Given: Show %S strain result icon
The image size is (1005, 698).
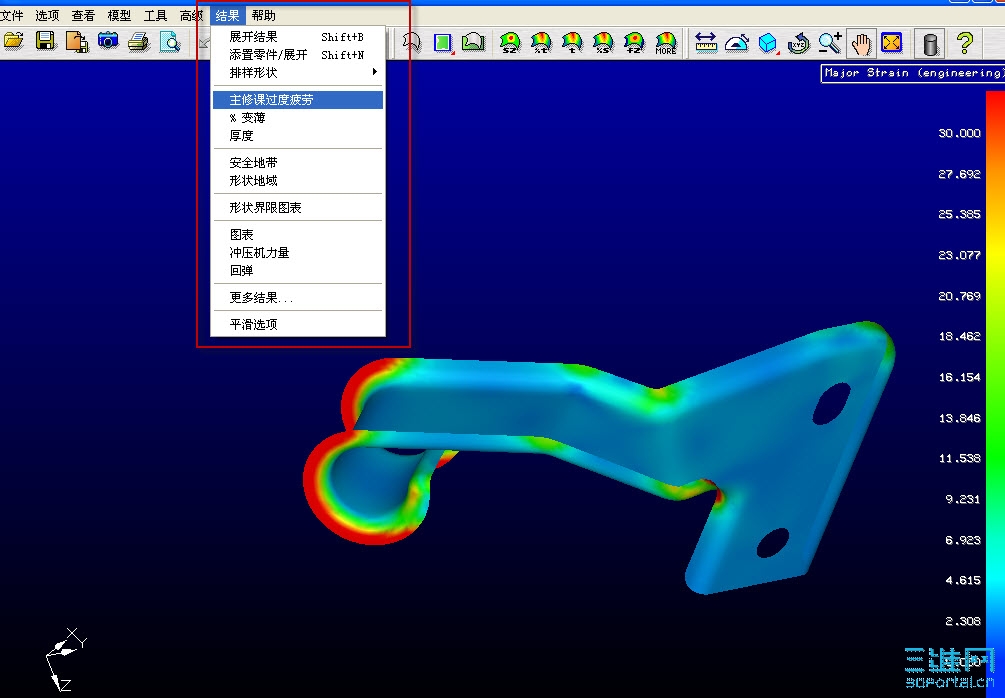Looking at the screenshot, I should (x=602, y=43).
